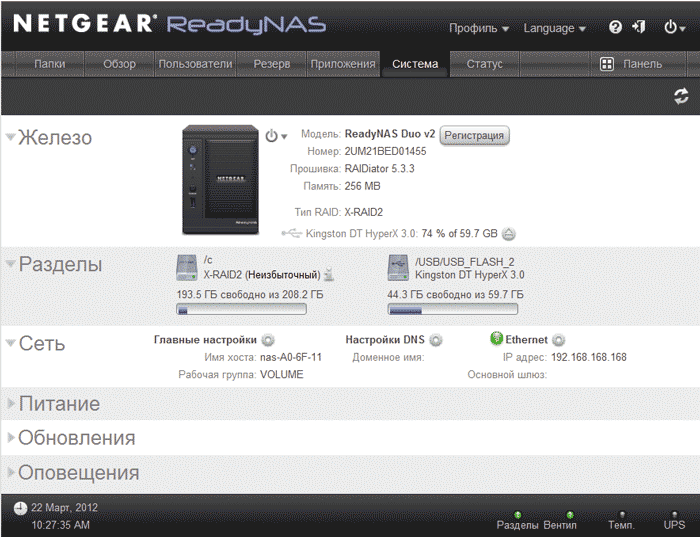The height and width of the screenshot is (537, 700).
Task: Open the device power dropdown near NAS image
Action: [276, 136]
